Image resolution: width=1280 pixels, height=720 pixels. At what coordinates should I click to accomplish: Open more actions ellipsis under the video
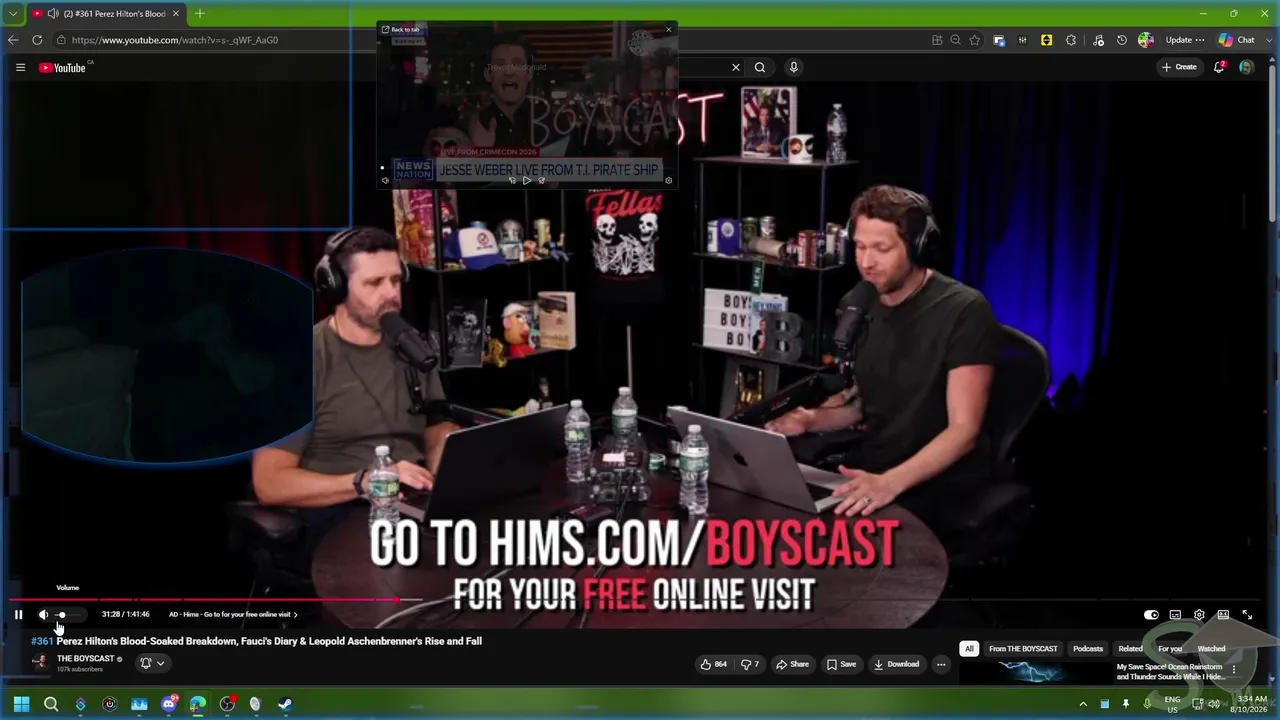point(941,664)
